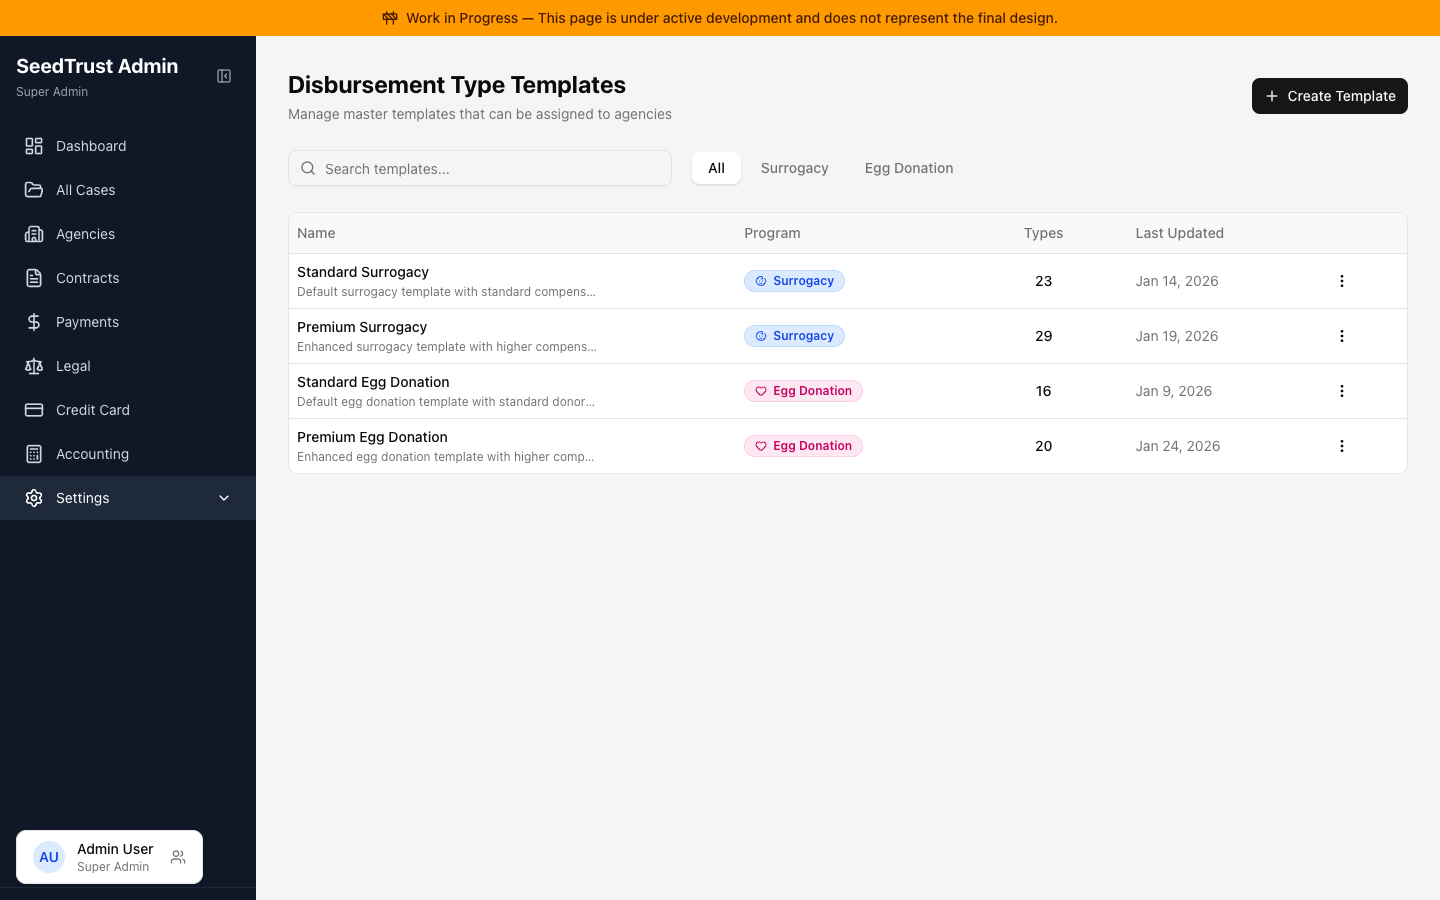
Task: Select the All filter tab
Action: [x=716, y=168]
